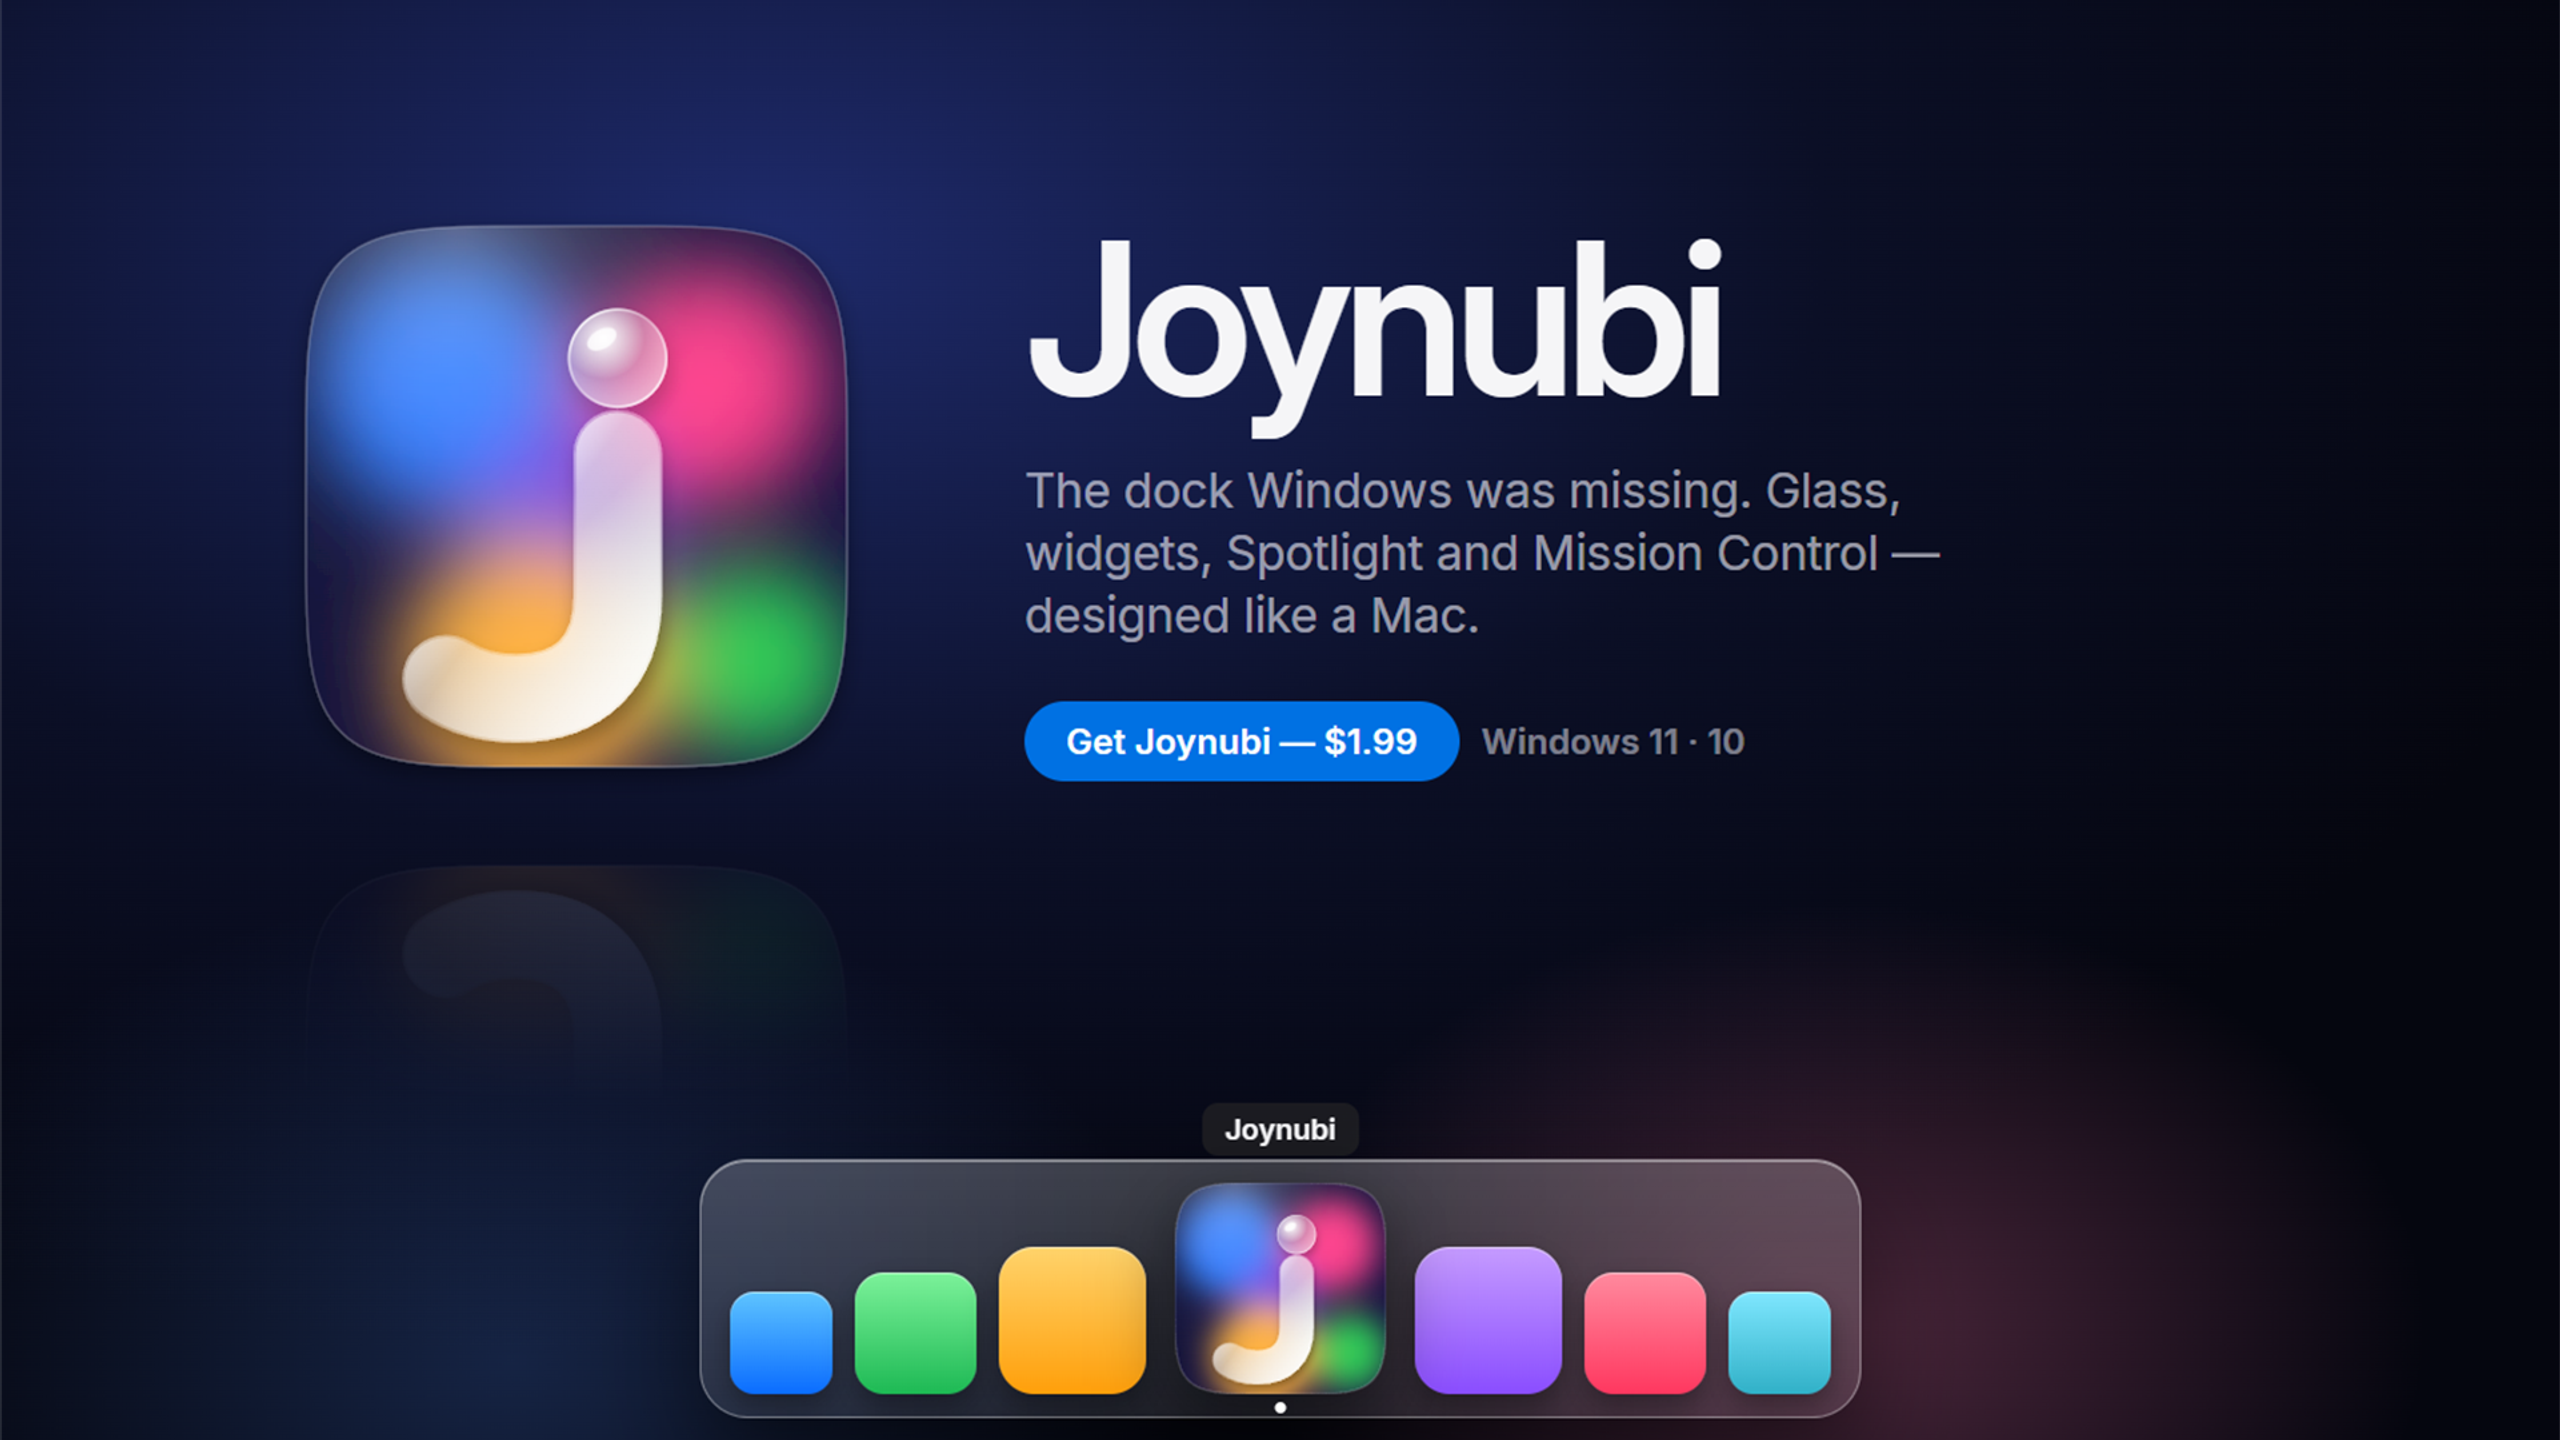Click the running indicator dot under the Joynubi dock icon
Viewport: 2560px width, 1440px height.
[1280, 1408]
